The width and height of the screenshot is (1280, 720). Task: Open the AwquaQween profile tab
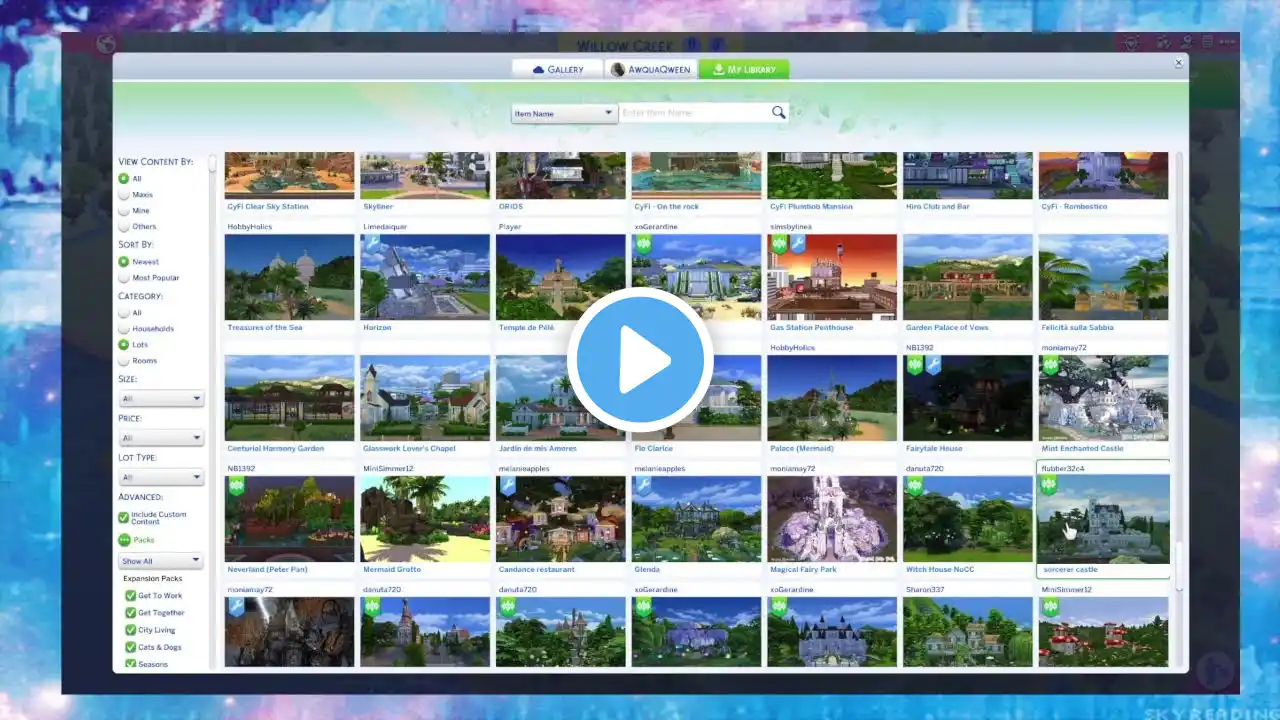650,69
